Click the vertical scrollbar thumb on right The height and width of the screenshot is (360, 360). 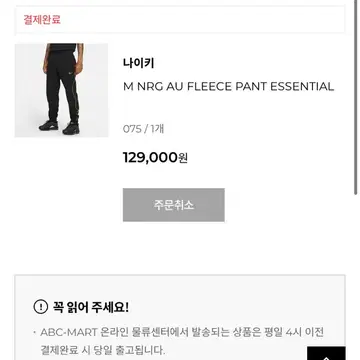356,97
